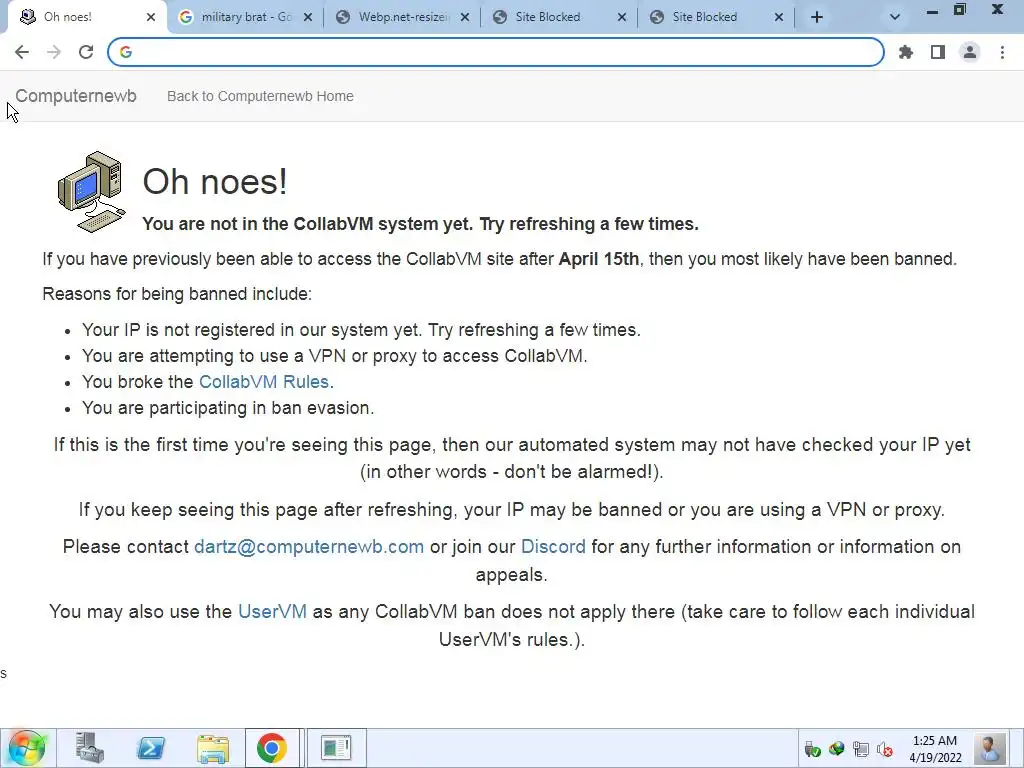Viewport: 1024px width, 768px height.
Task: Open the network tray icon
Action: (x=861, y=749)
